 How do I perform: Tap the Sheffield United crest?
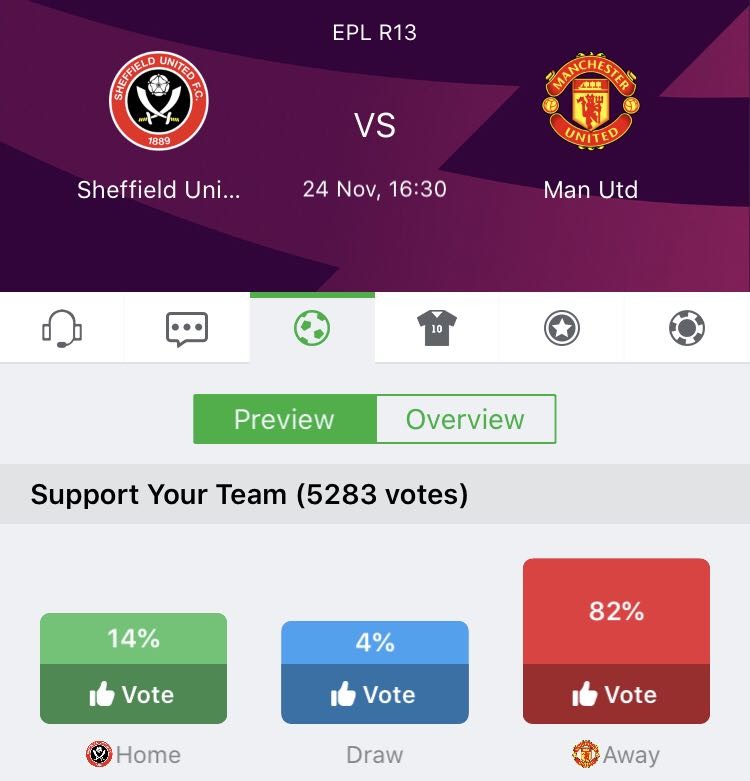pos(158,101)
